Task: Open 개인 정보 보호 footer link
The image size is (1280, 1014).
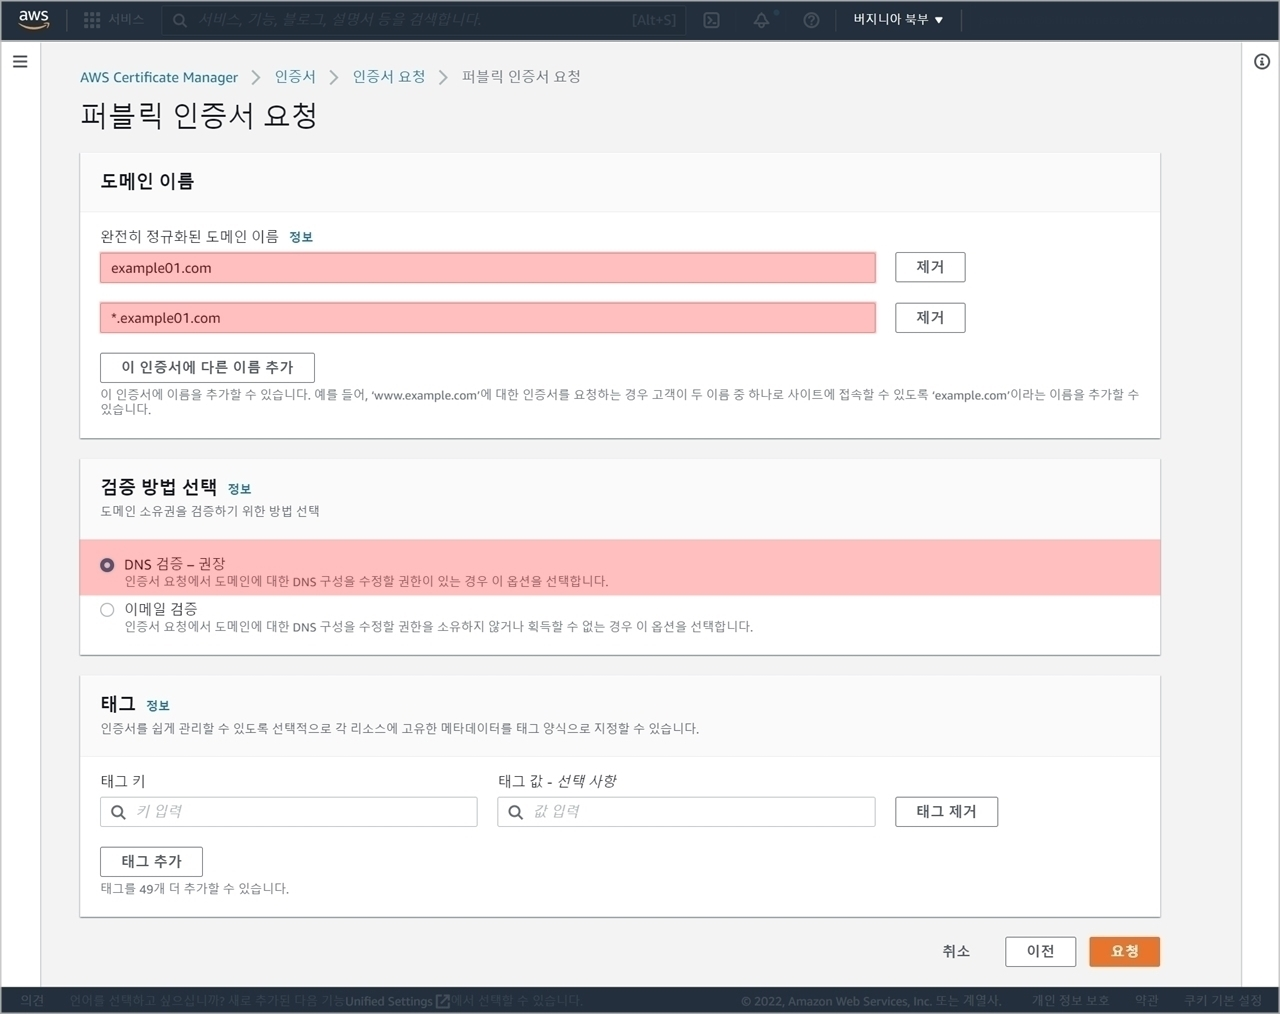Action: point(1070,1000)
